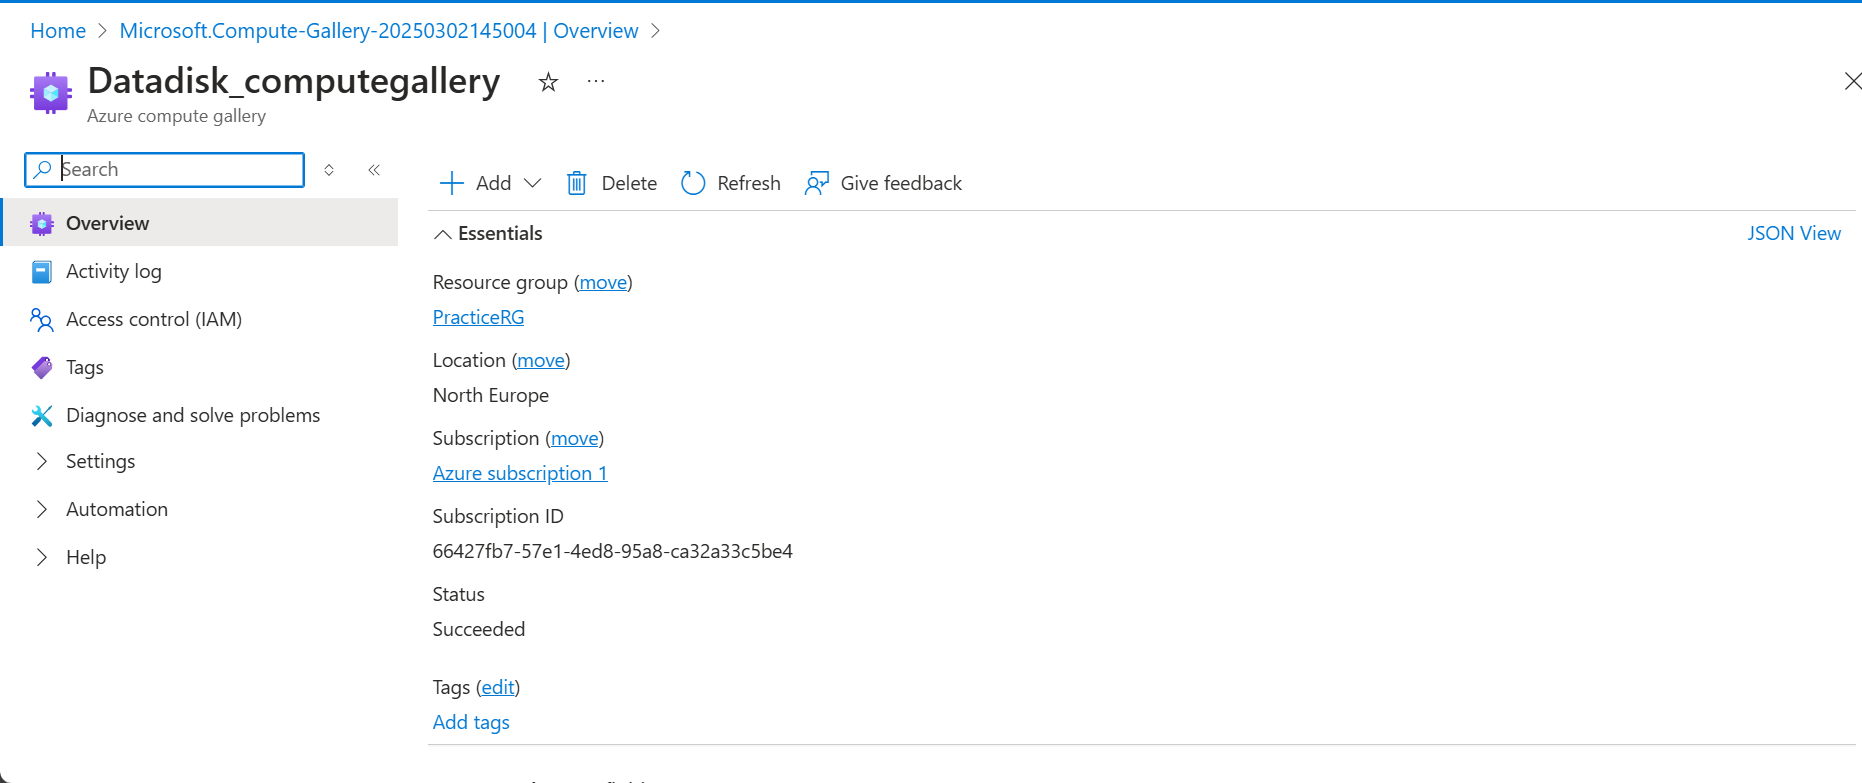Screen dimensions: 1862x783
Task: Focus the sidebar Search field
Action: click(165, 170)
